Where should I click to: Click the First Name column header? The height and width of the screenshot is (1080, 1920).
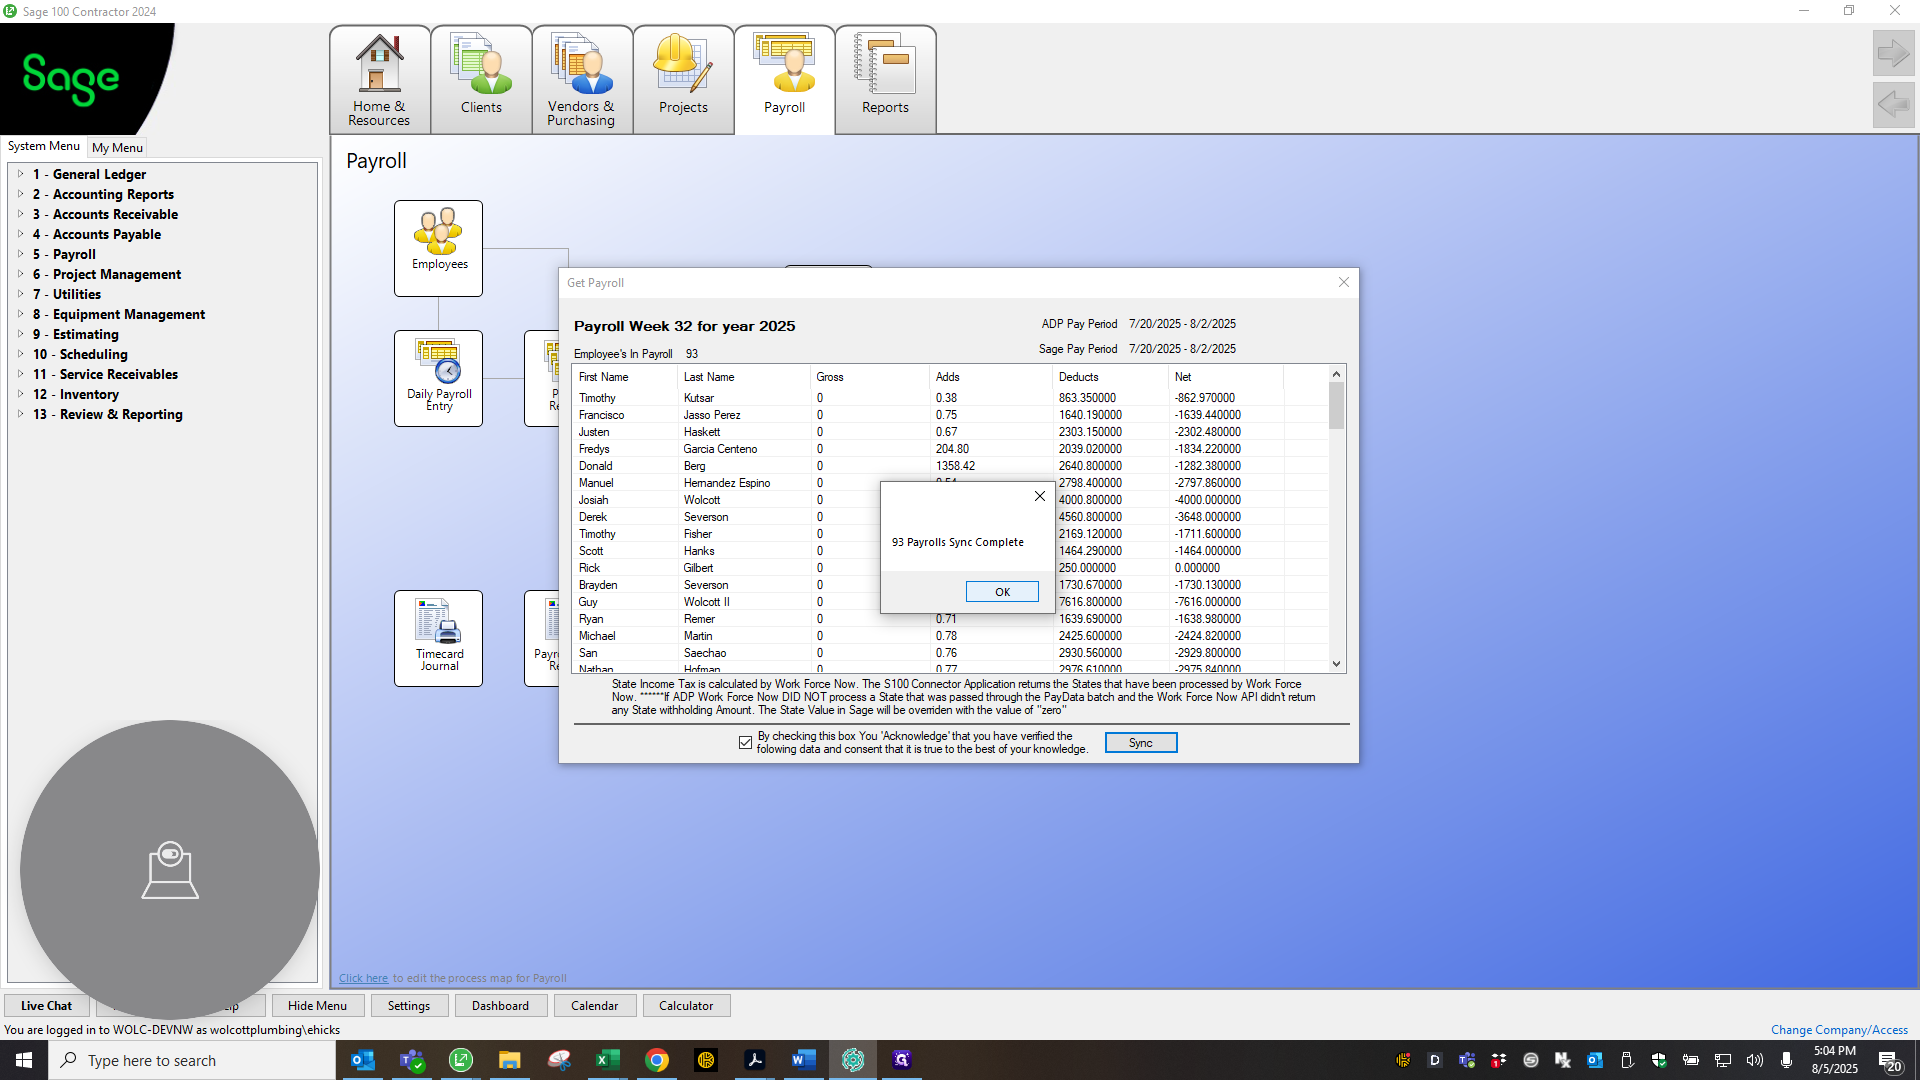click(x=625, y=377)
